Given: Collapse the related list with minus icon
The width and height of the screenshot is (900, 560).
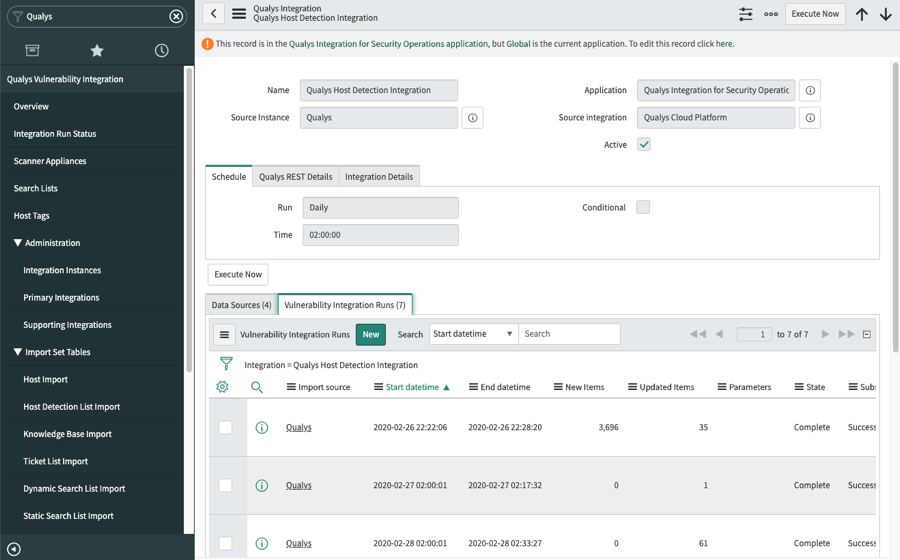Looking at the screenshot, I should pos(867,334).
